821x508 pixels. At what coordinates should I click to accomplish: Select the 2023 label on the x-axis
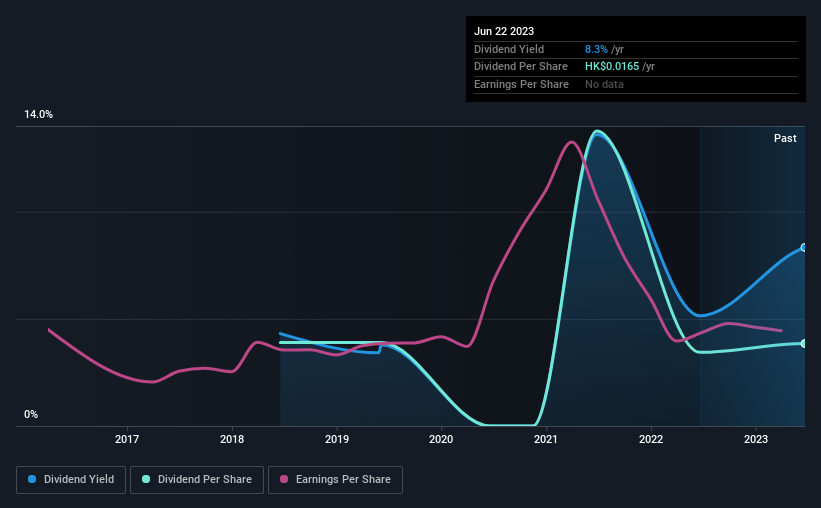pos(756,439)
